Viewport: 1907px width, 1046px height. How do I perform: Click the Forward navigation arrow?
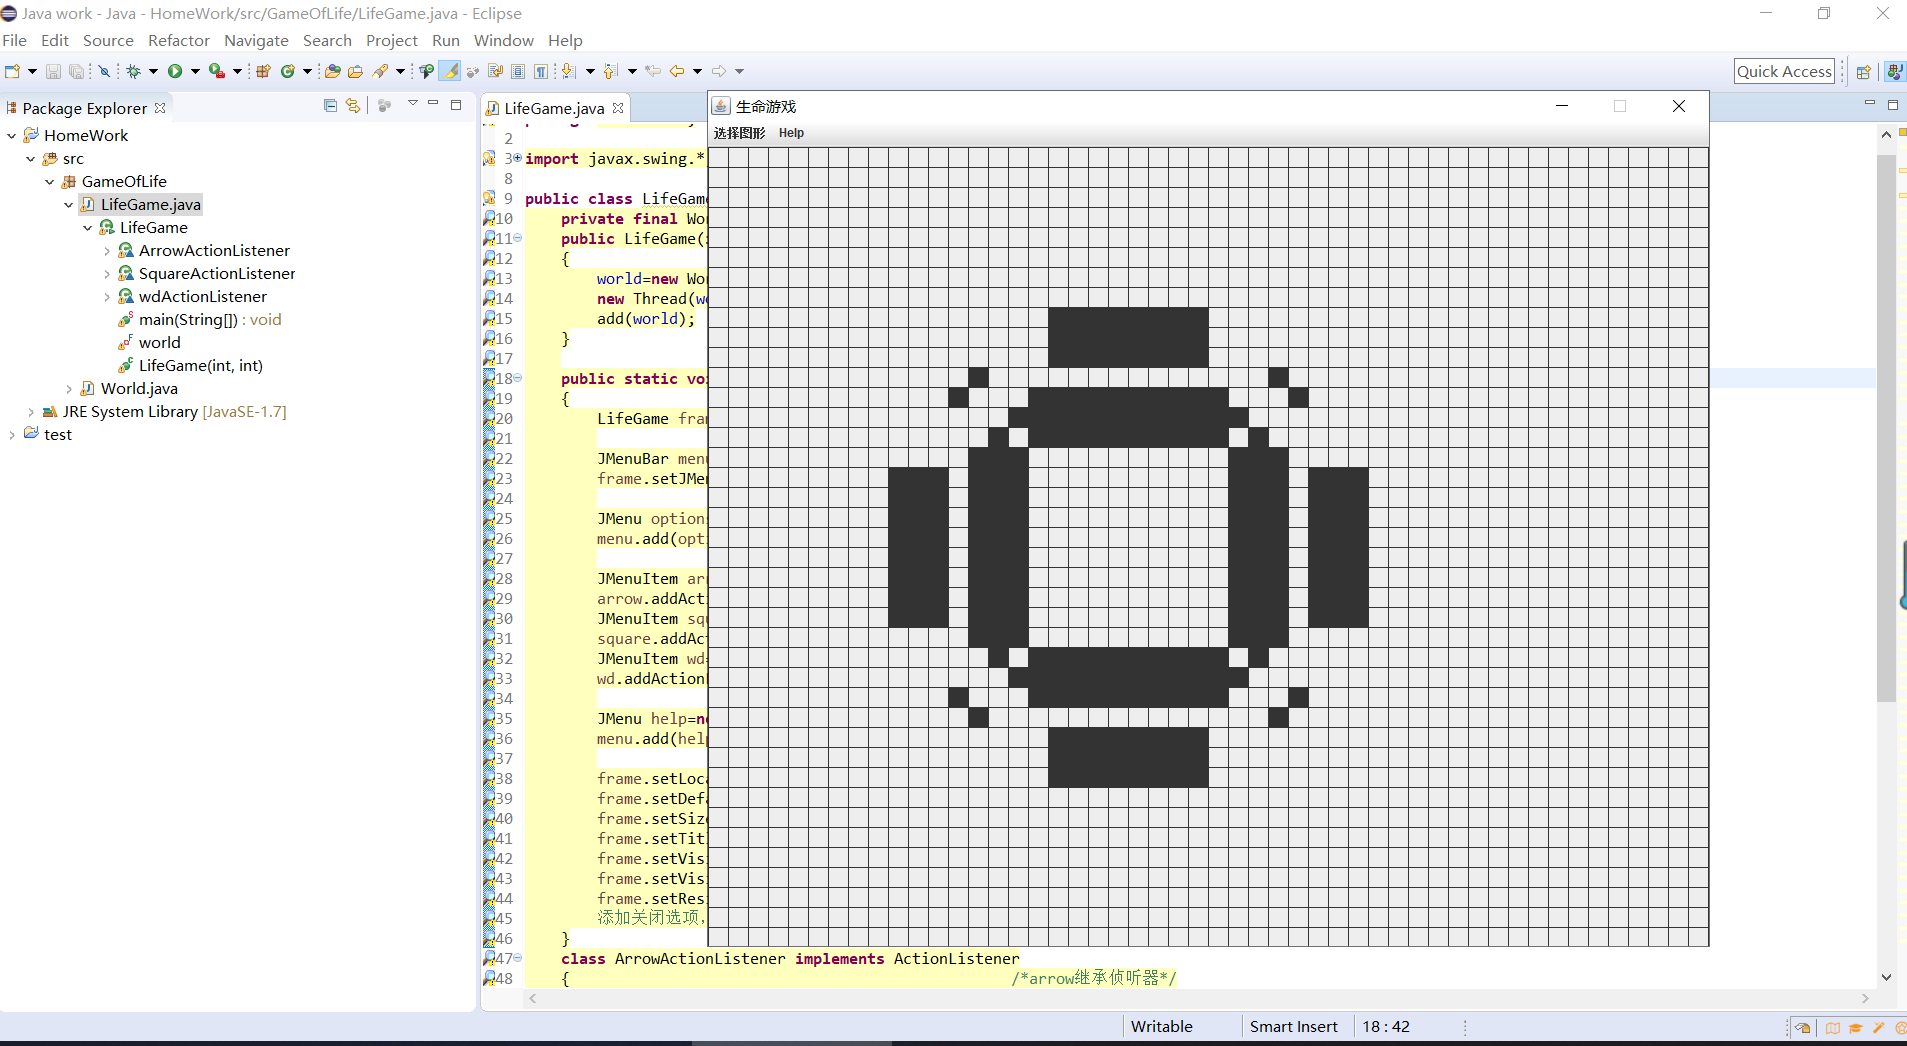[719, 71]
